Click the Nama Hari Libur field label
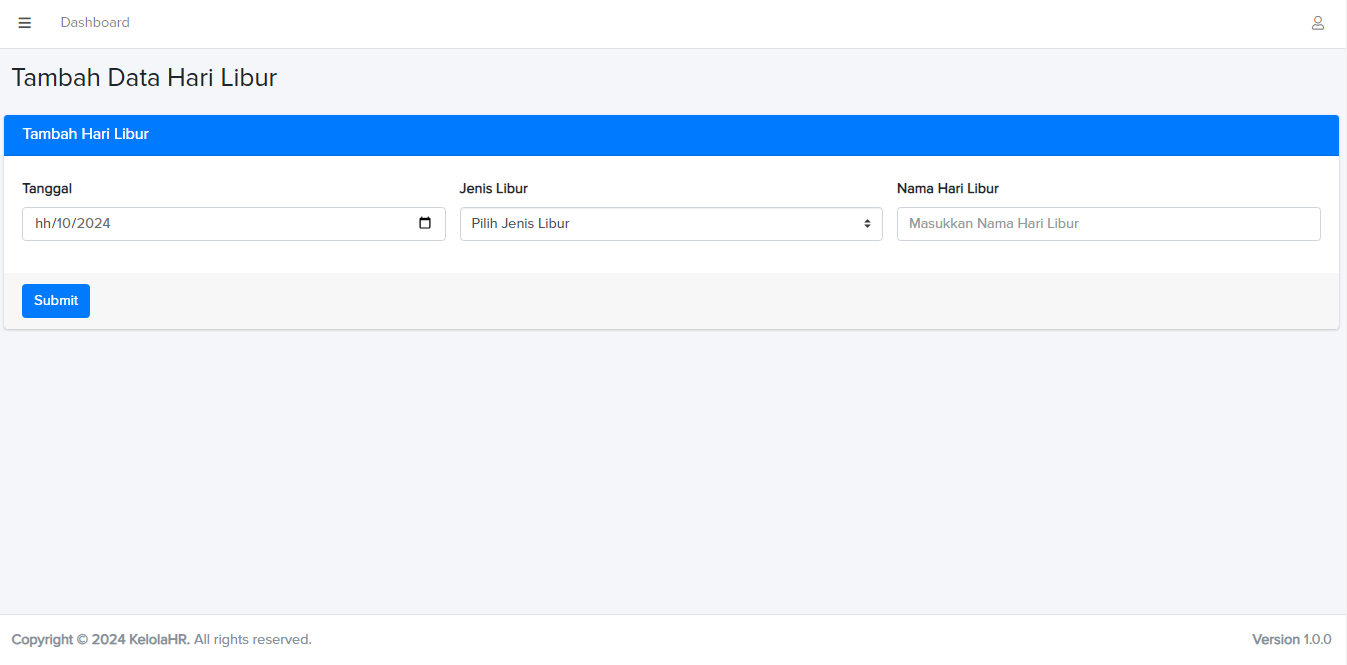This screenshot has height=665, width=1347. coord(947,188)
